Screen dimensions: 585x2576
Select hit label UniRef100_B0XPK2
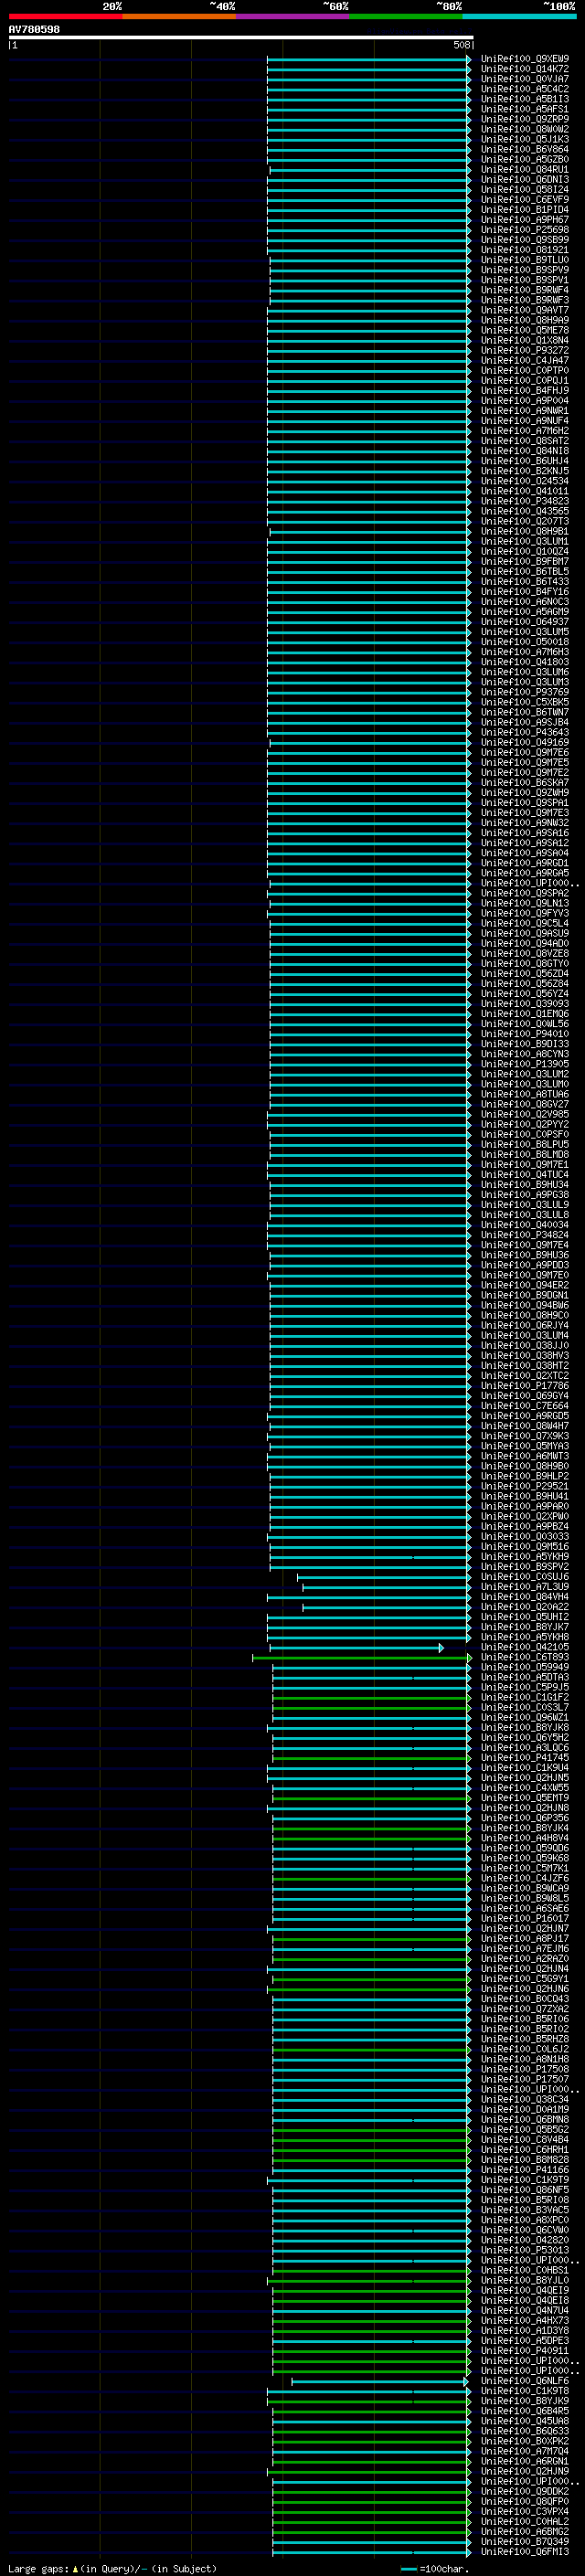click(x=525, y=2441)
